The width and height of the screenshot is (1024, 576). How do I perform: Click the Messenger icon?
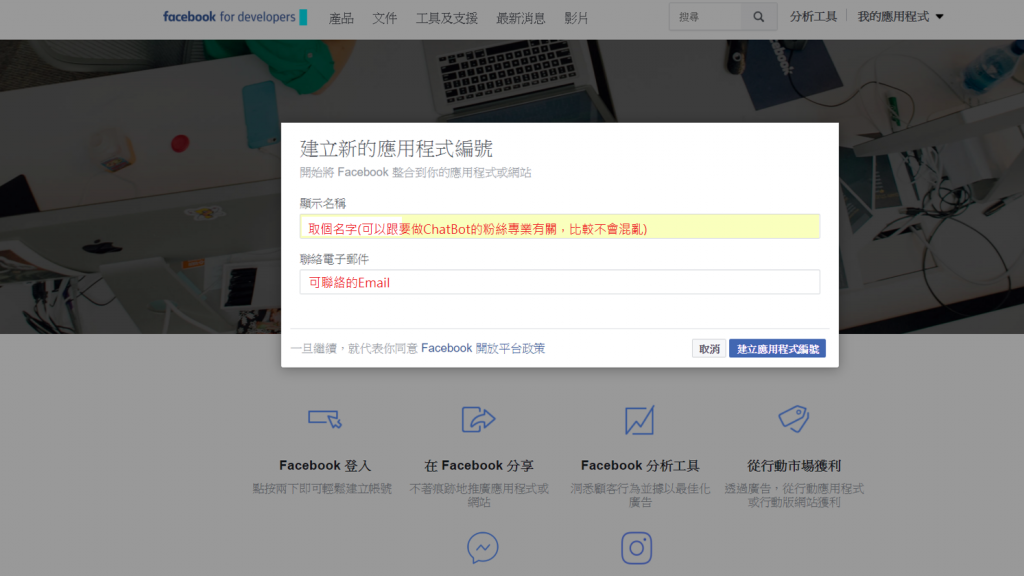click(483, 548)
